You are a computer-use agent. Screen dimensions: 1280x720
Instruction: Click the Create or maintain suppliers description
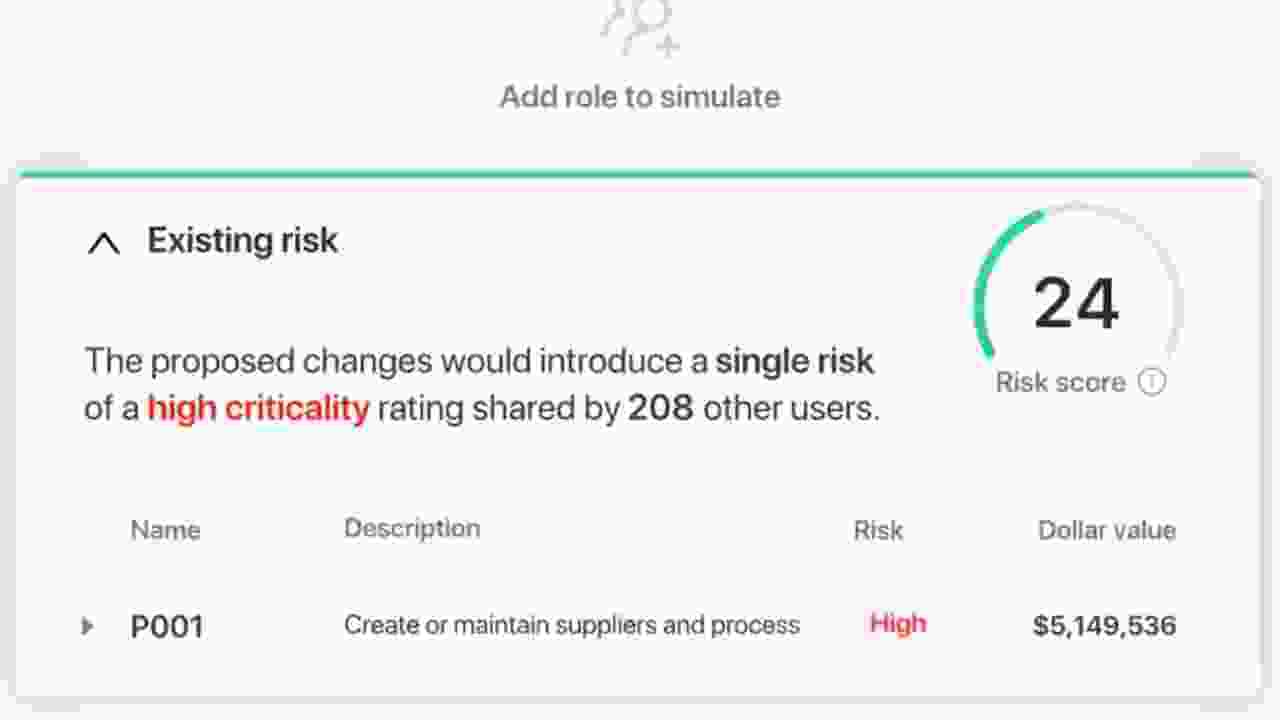[572, 625]
